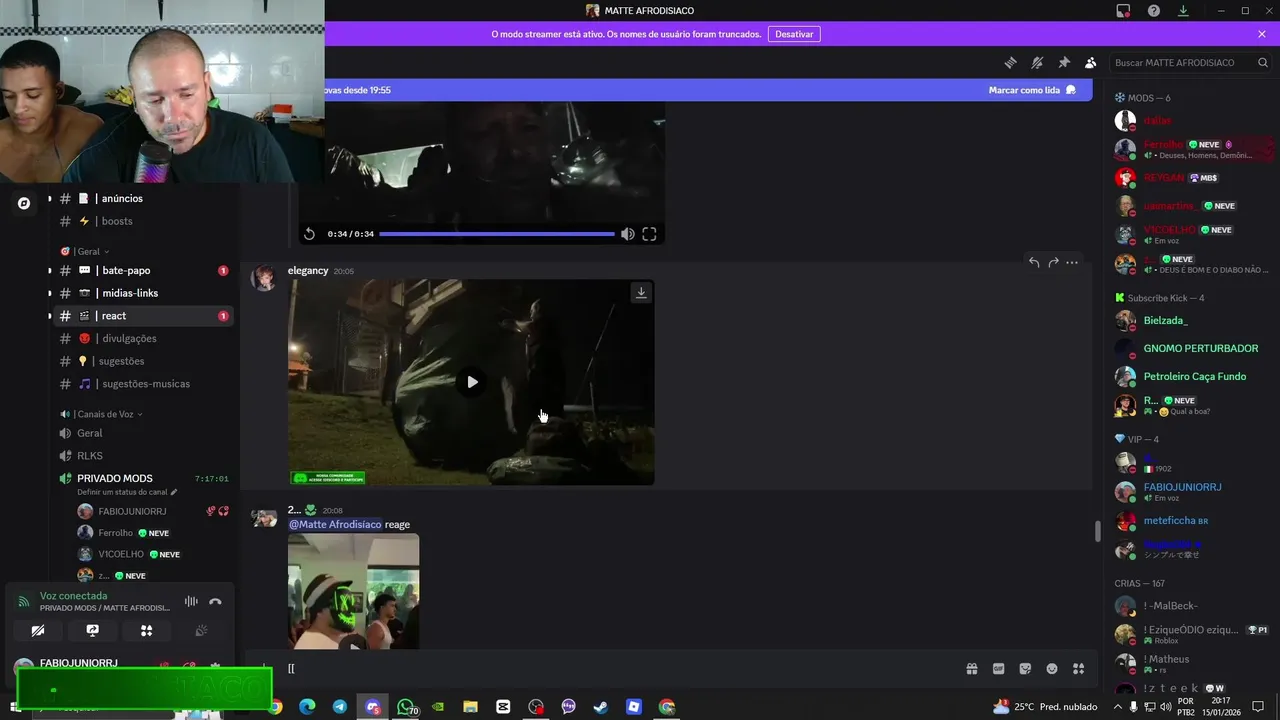Open elegancy's user profile name
Viewport: 1280px width, 720px height.
pos(308,270)
